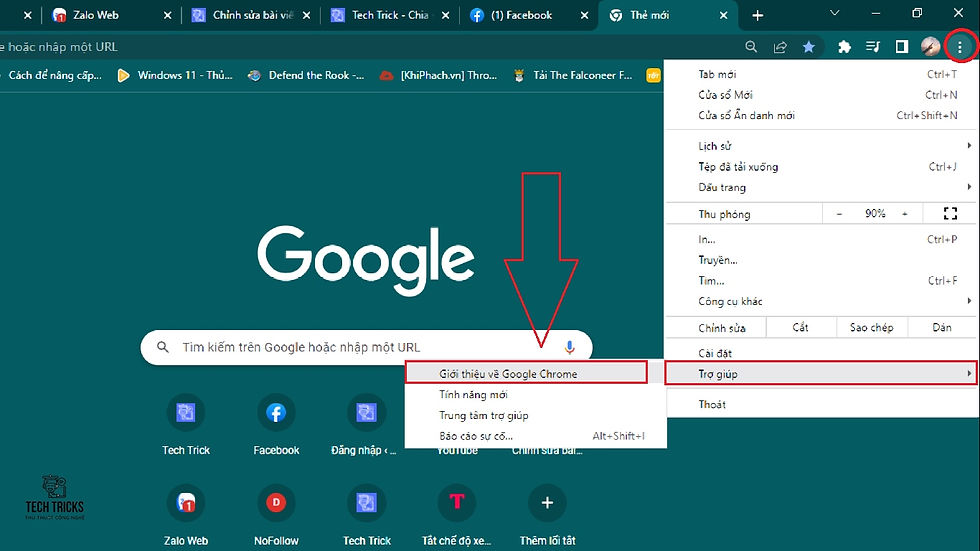Open the [KhiPhach.vn] Thro... bookmark

coord(439,76)
